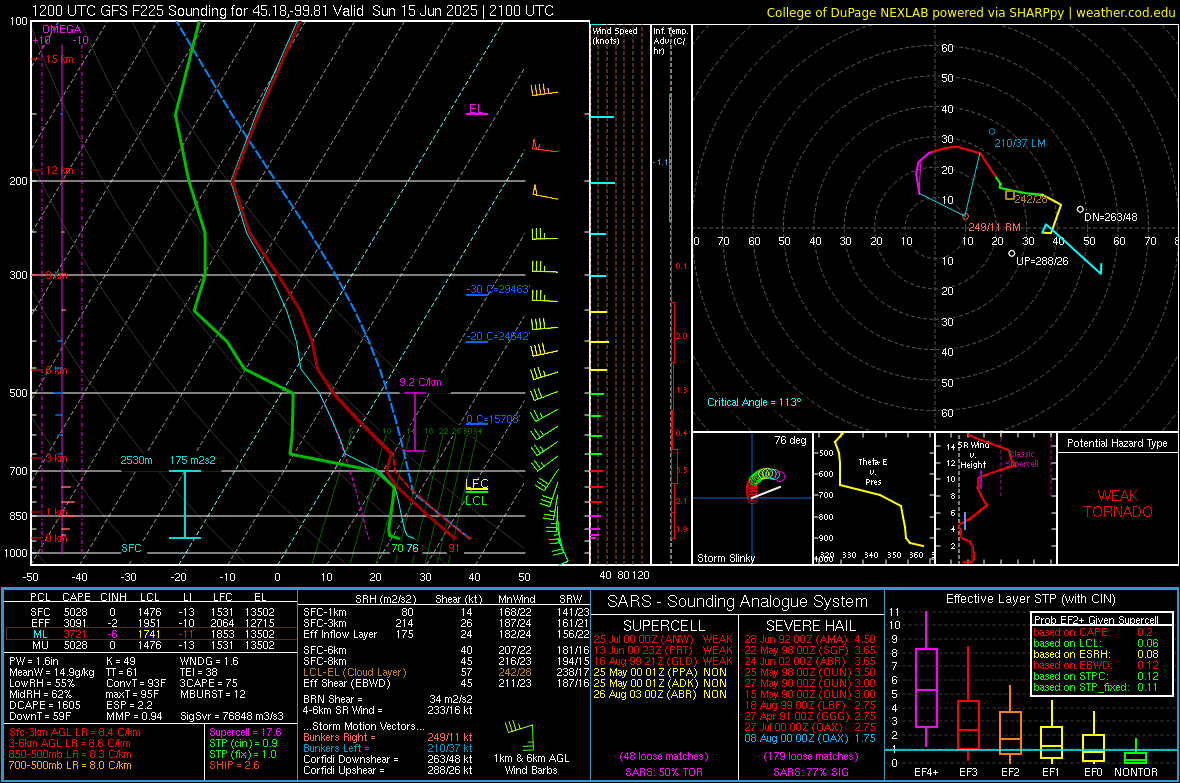Click the yellow LFC label
Viewport: 1180px width, 783px height.
476,484
